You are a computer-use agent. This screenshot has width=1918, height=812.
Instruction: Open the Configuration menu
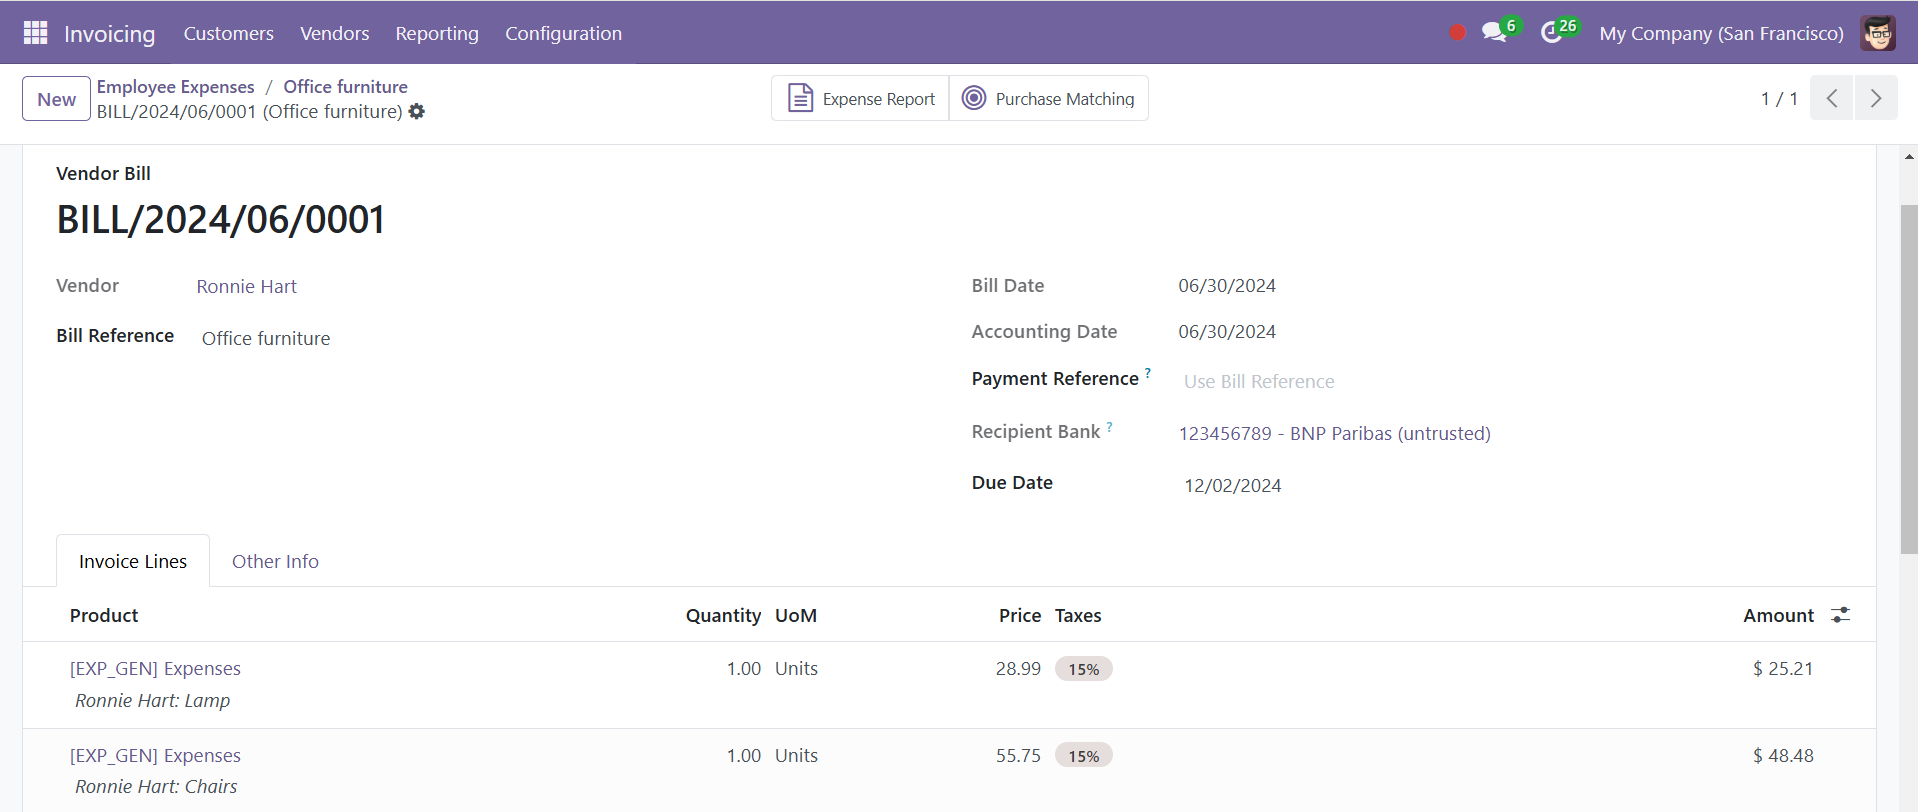point(563,33)
